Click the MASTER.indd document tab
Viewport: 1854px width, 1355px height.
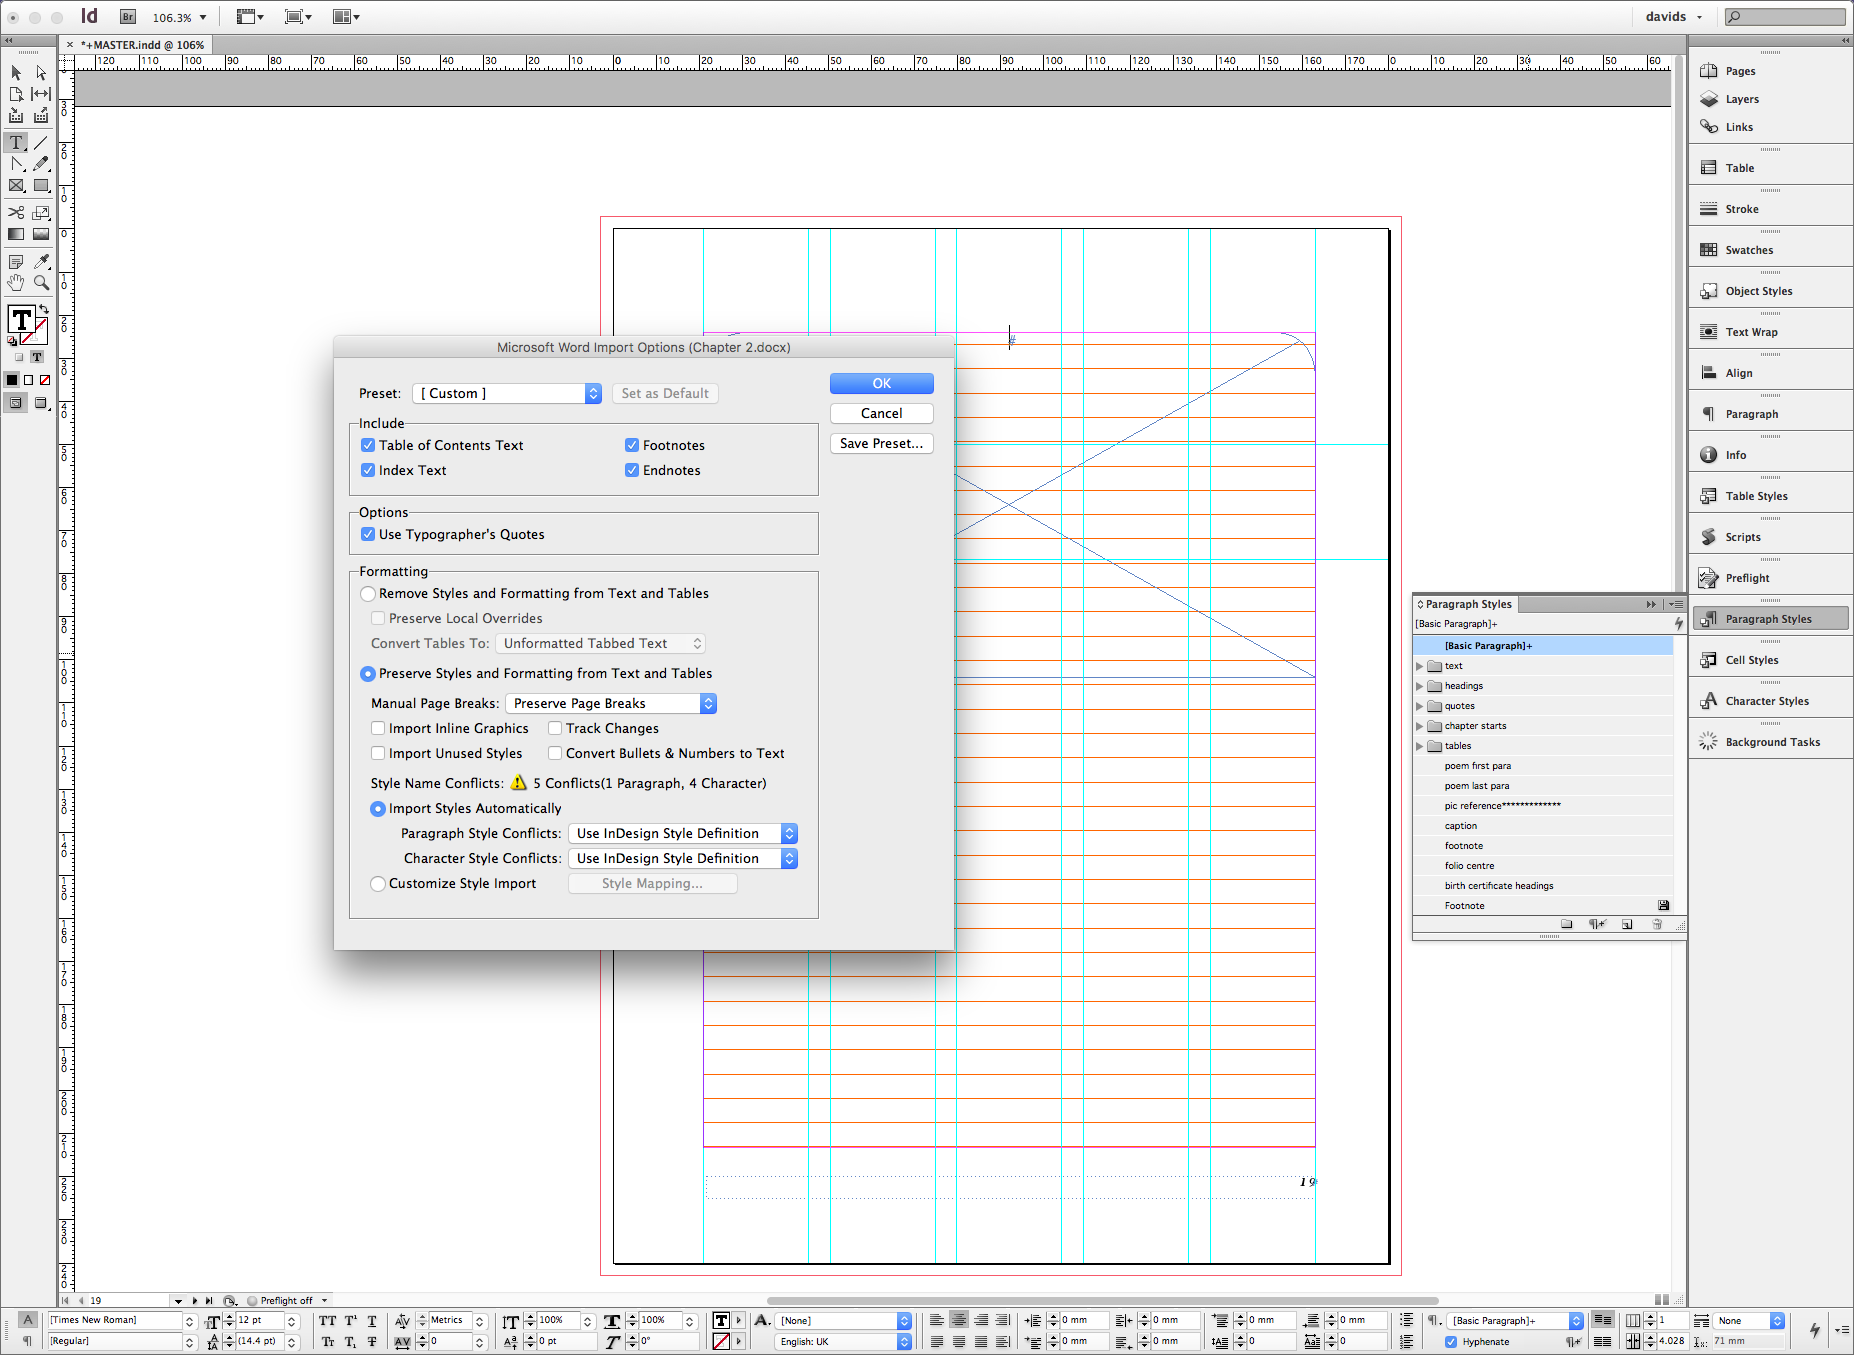[143, 45]
